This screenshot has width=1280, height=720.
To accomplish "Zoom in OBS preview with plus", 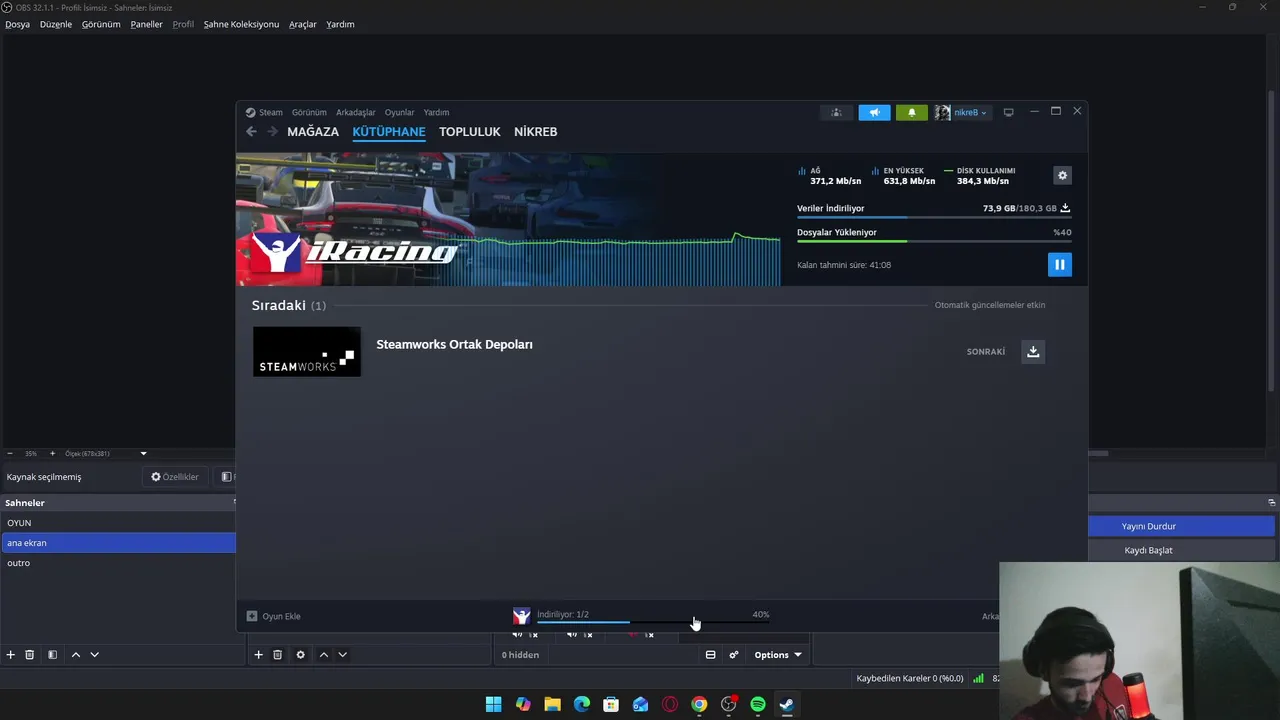I will point(52,454).
